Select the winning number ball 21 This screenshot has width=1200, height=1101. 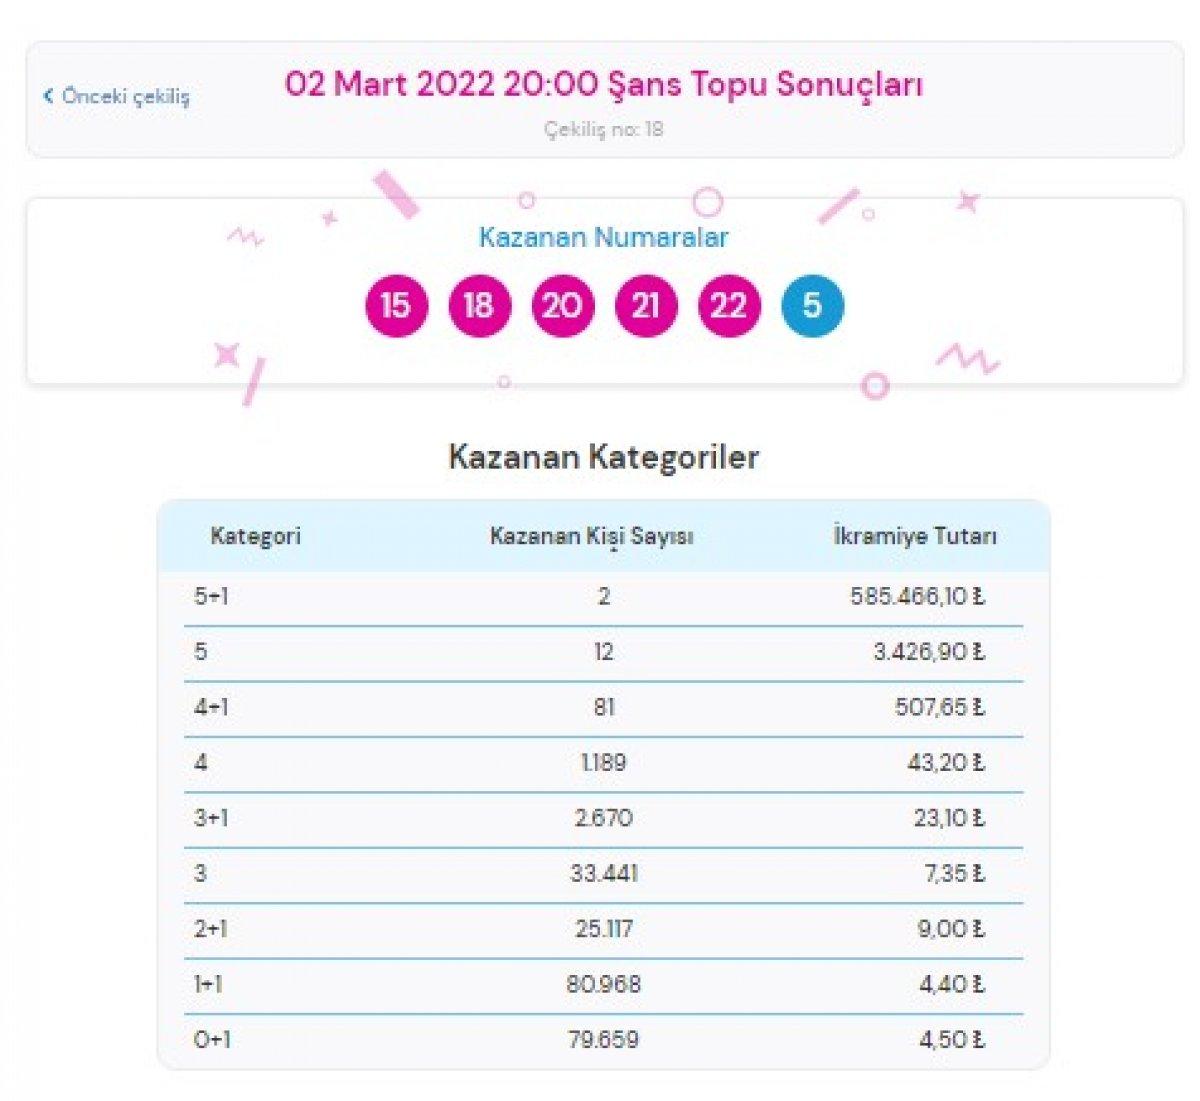point(646,305)
